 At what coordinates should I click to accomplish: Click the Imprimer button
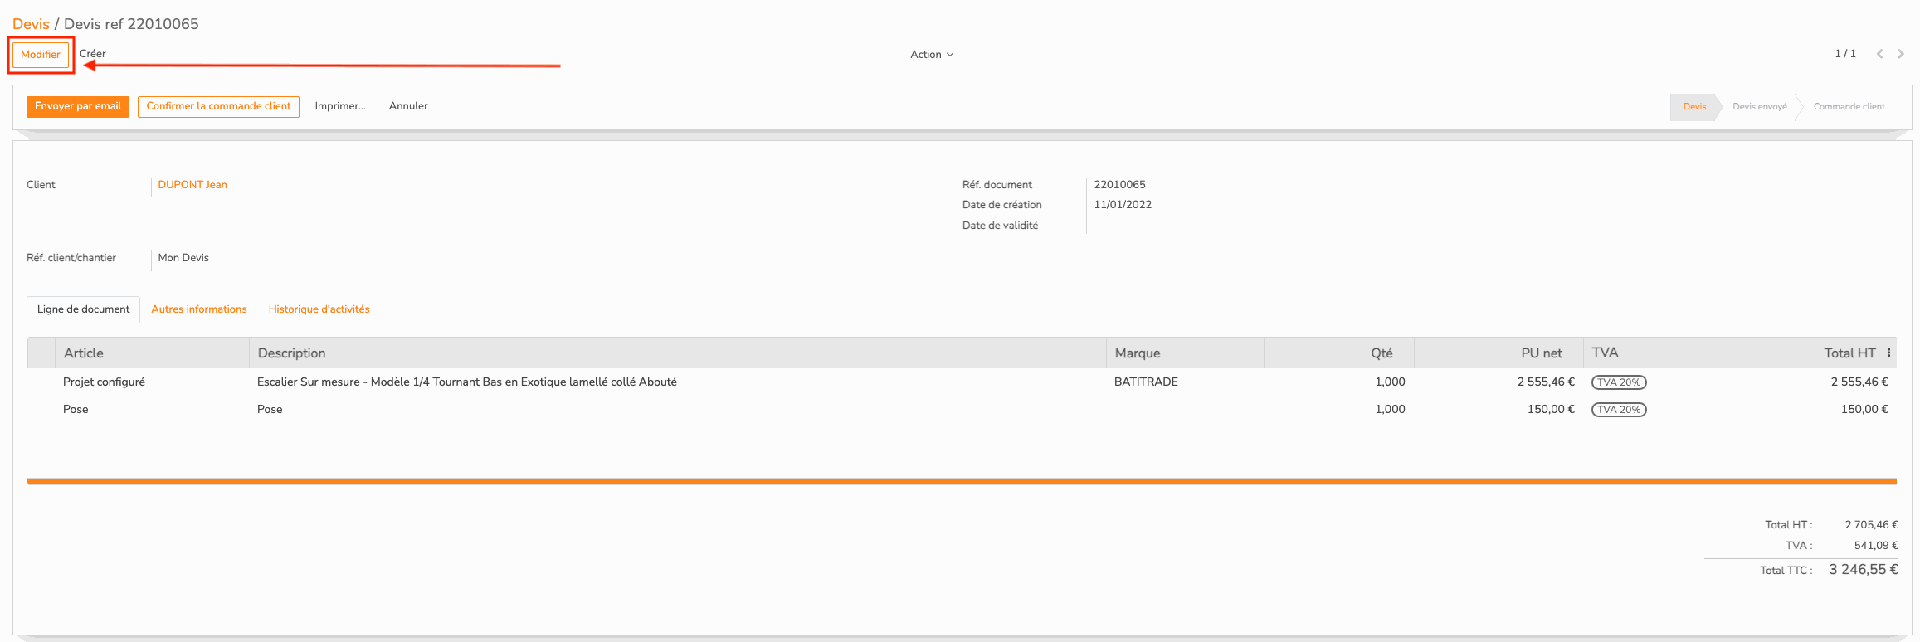(x=340, y=106)
